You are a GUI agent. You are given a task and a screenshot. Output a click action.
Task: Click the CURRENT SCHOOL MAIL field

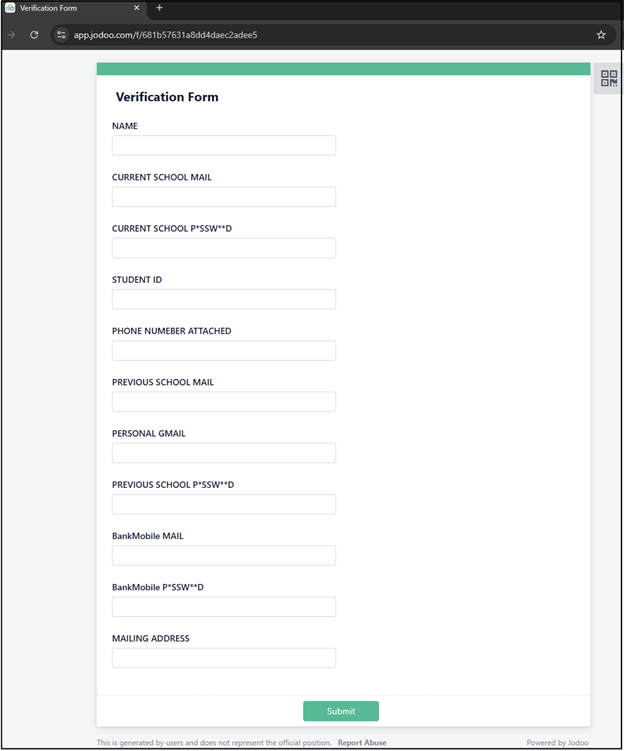[223, 197]
